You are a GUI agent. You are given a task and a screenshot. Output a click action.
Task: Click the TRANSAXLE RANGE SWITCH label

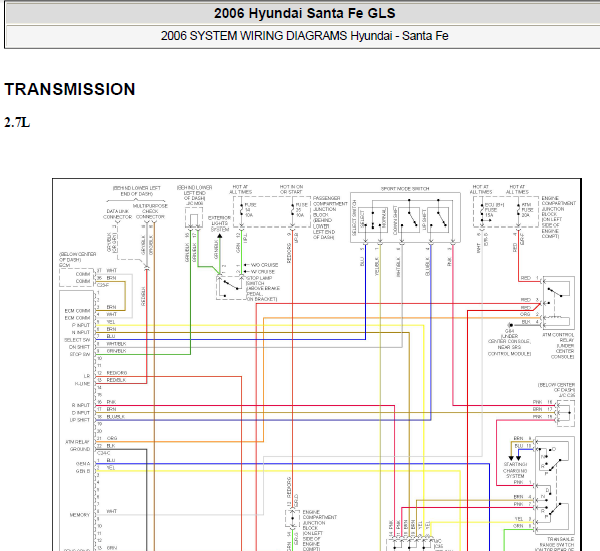(558, 542)
